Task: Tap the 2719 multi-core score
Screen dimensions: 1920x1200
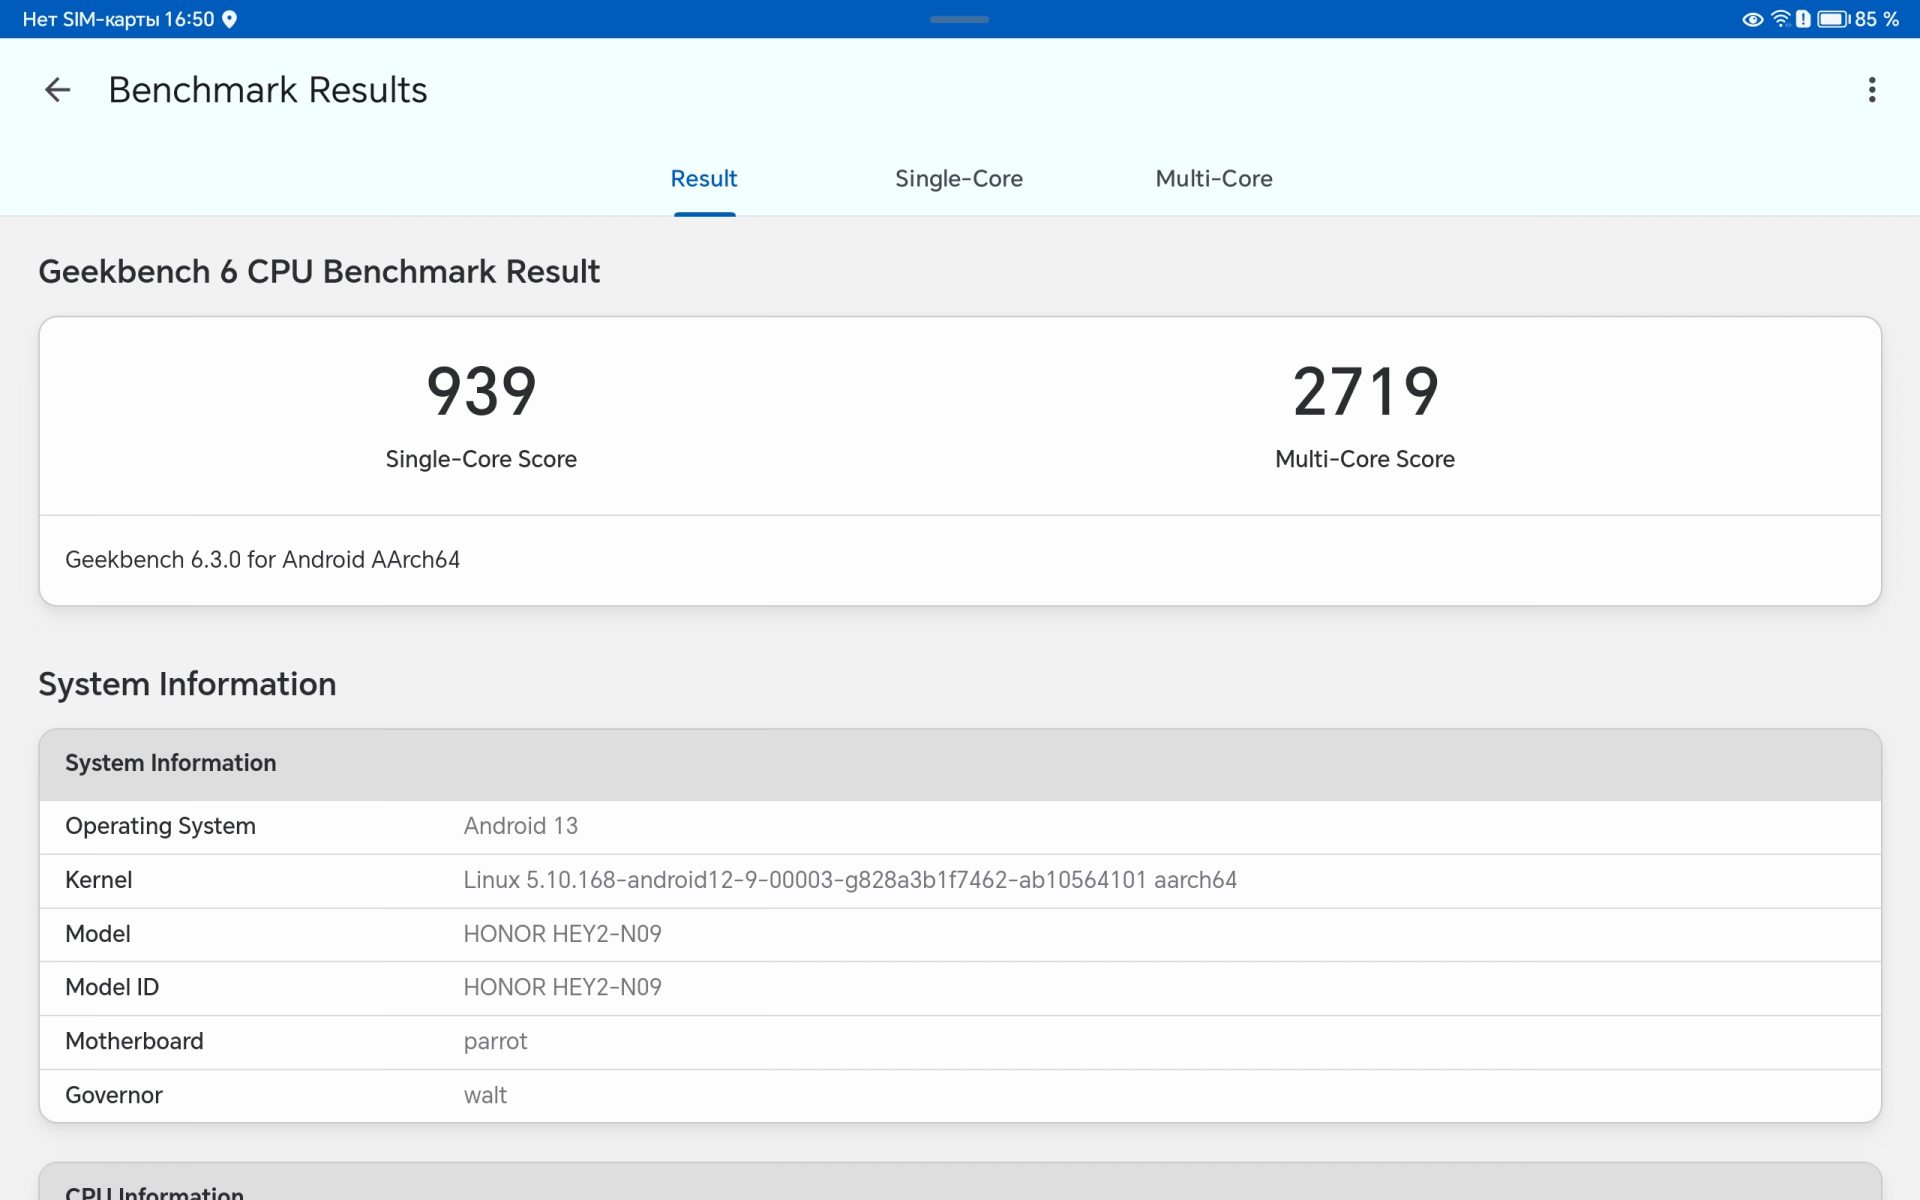Action: (1365, 392)
